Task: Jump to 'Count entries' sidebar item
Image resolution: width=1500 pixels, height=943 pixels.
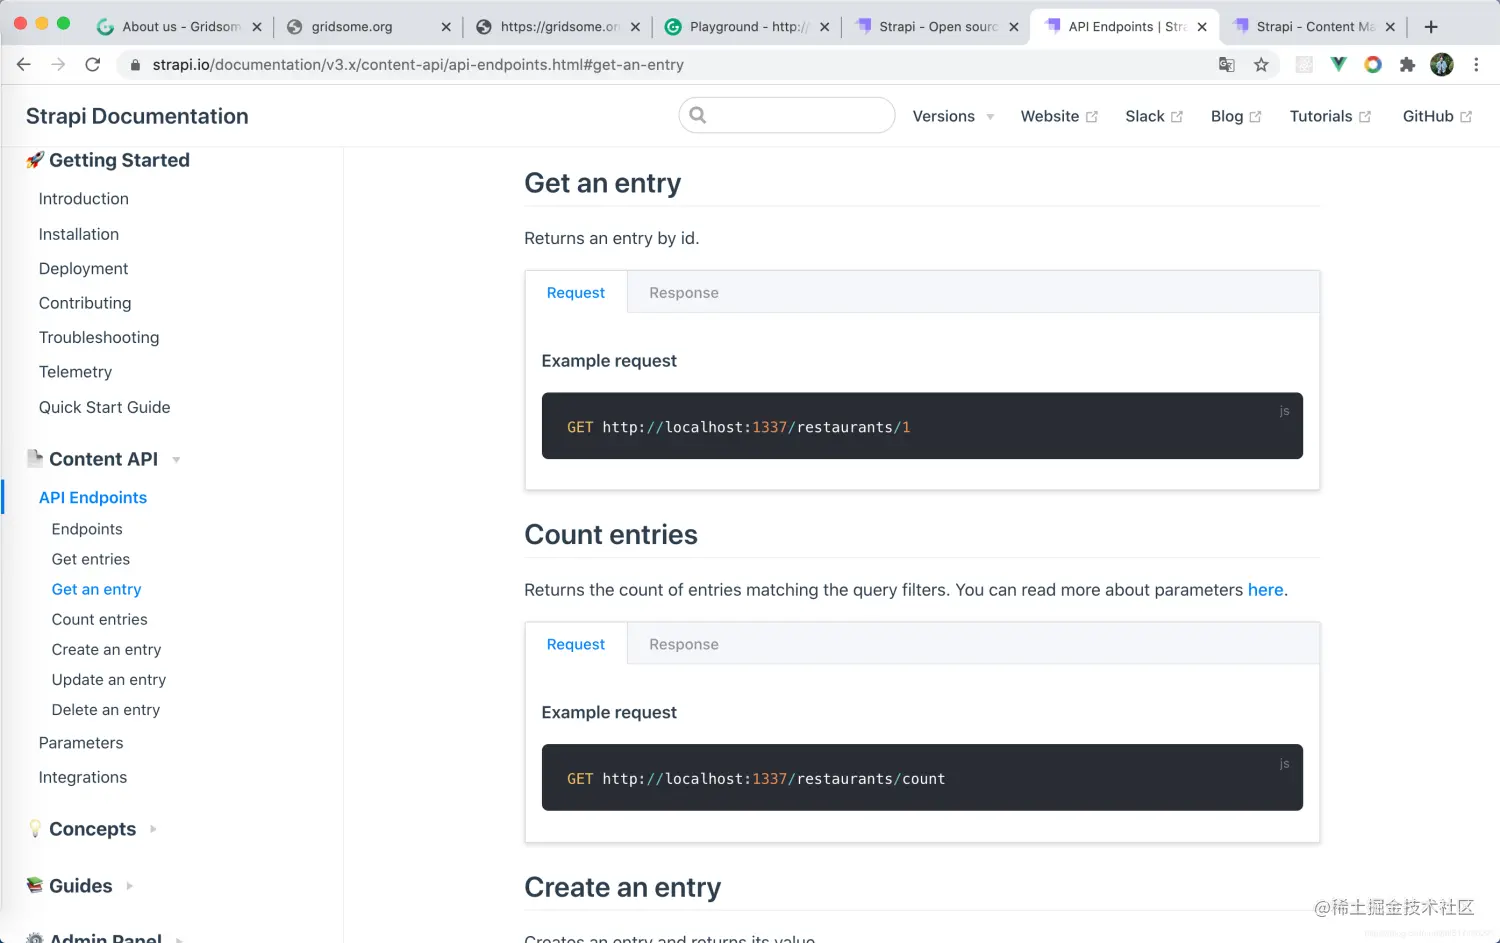Action: click(x=100, y=619)
